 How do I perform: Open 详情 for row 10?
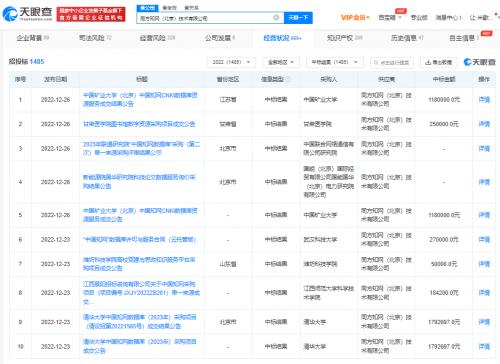(x=484, y=347)
